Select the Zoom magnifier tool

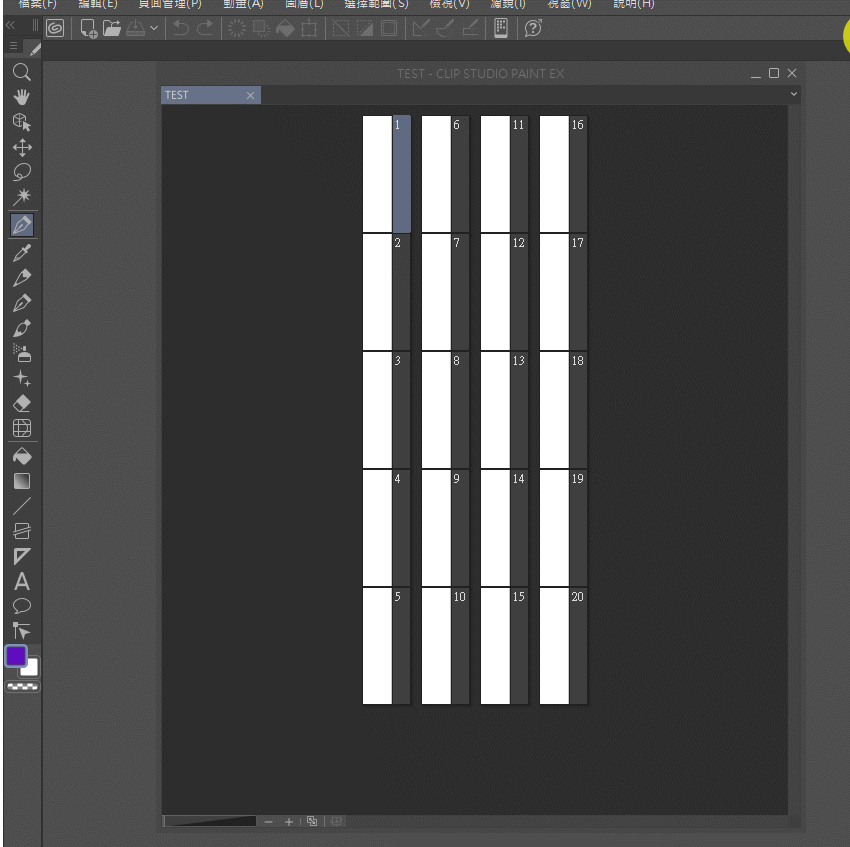tap(22, 72)
